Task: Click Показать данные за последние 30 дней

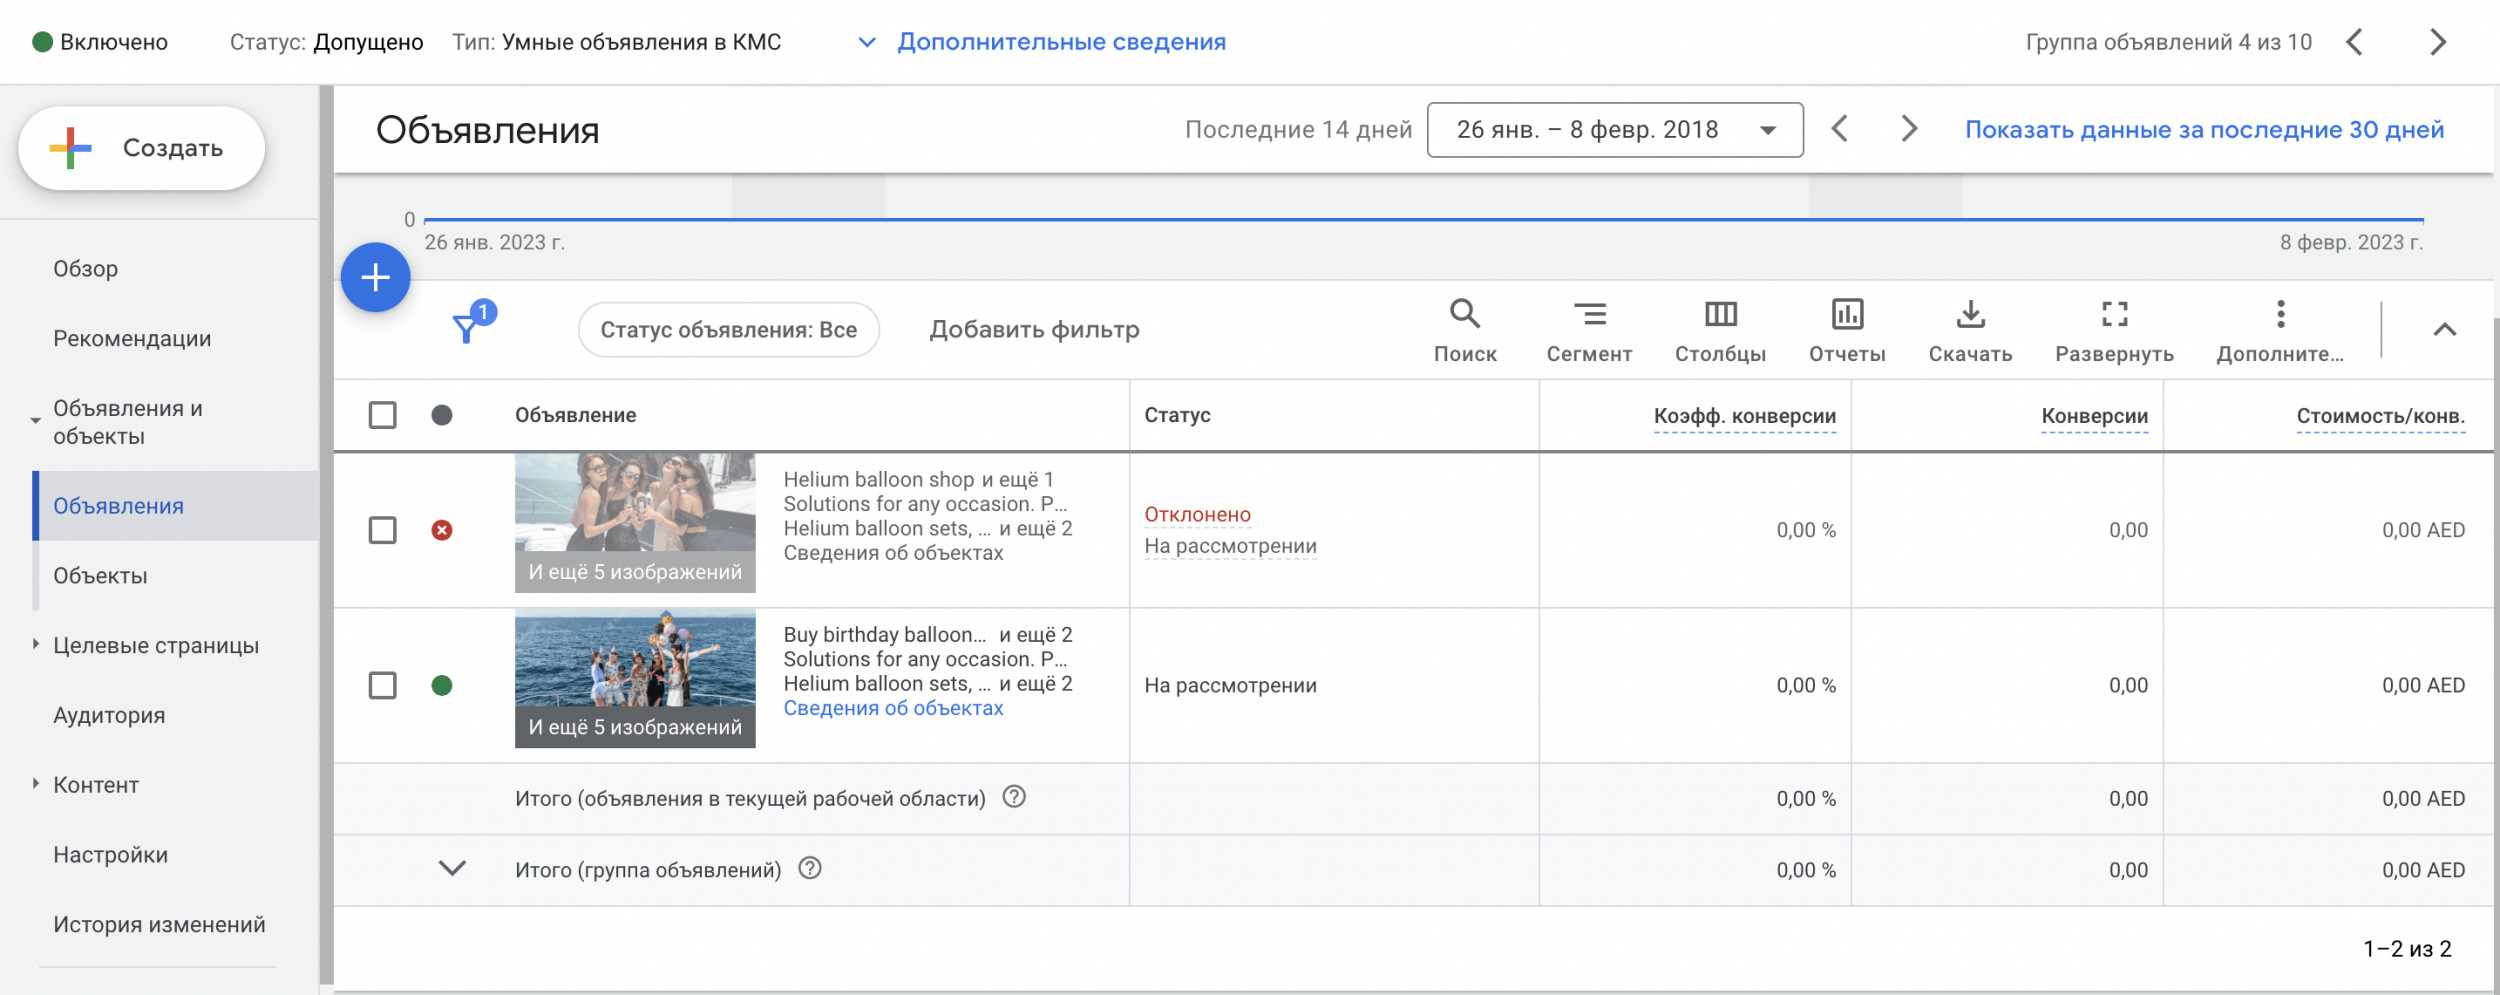Action: tap(2204, 130)
